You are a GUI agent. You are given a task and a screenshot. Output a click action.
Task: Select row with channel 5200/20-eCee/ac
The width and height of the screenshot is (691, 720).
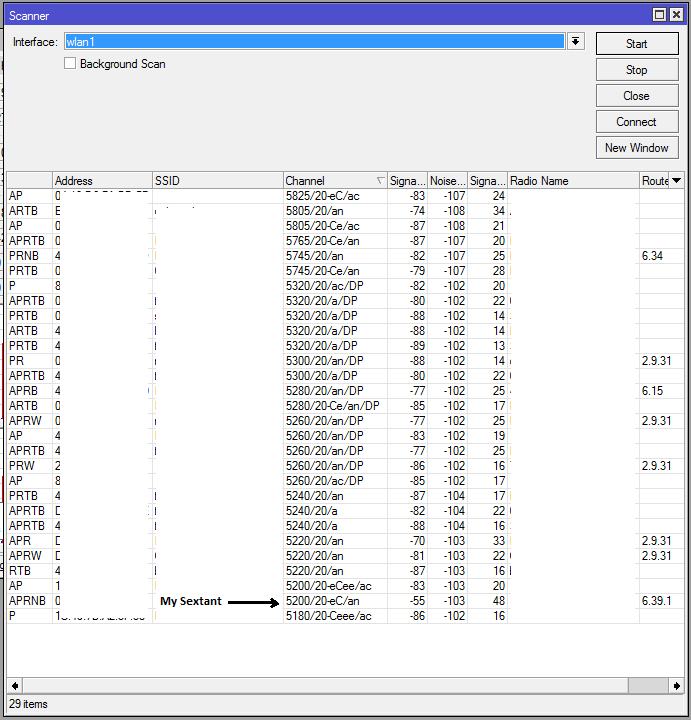click(x=345, y=586)
